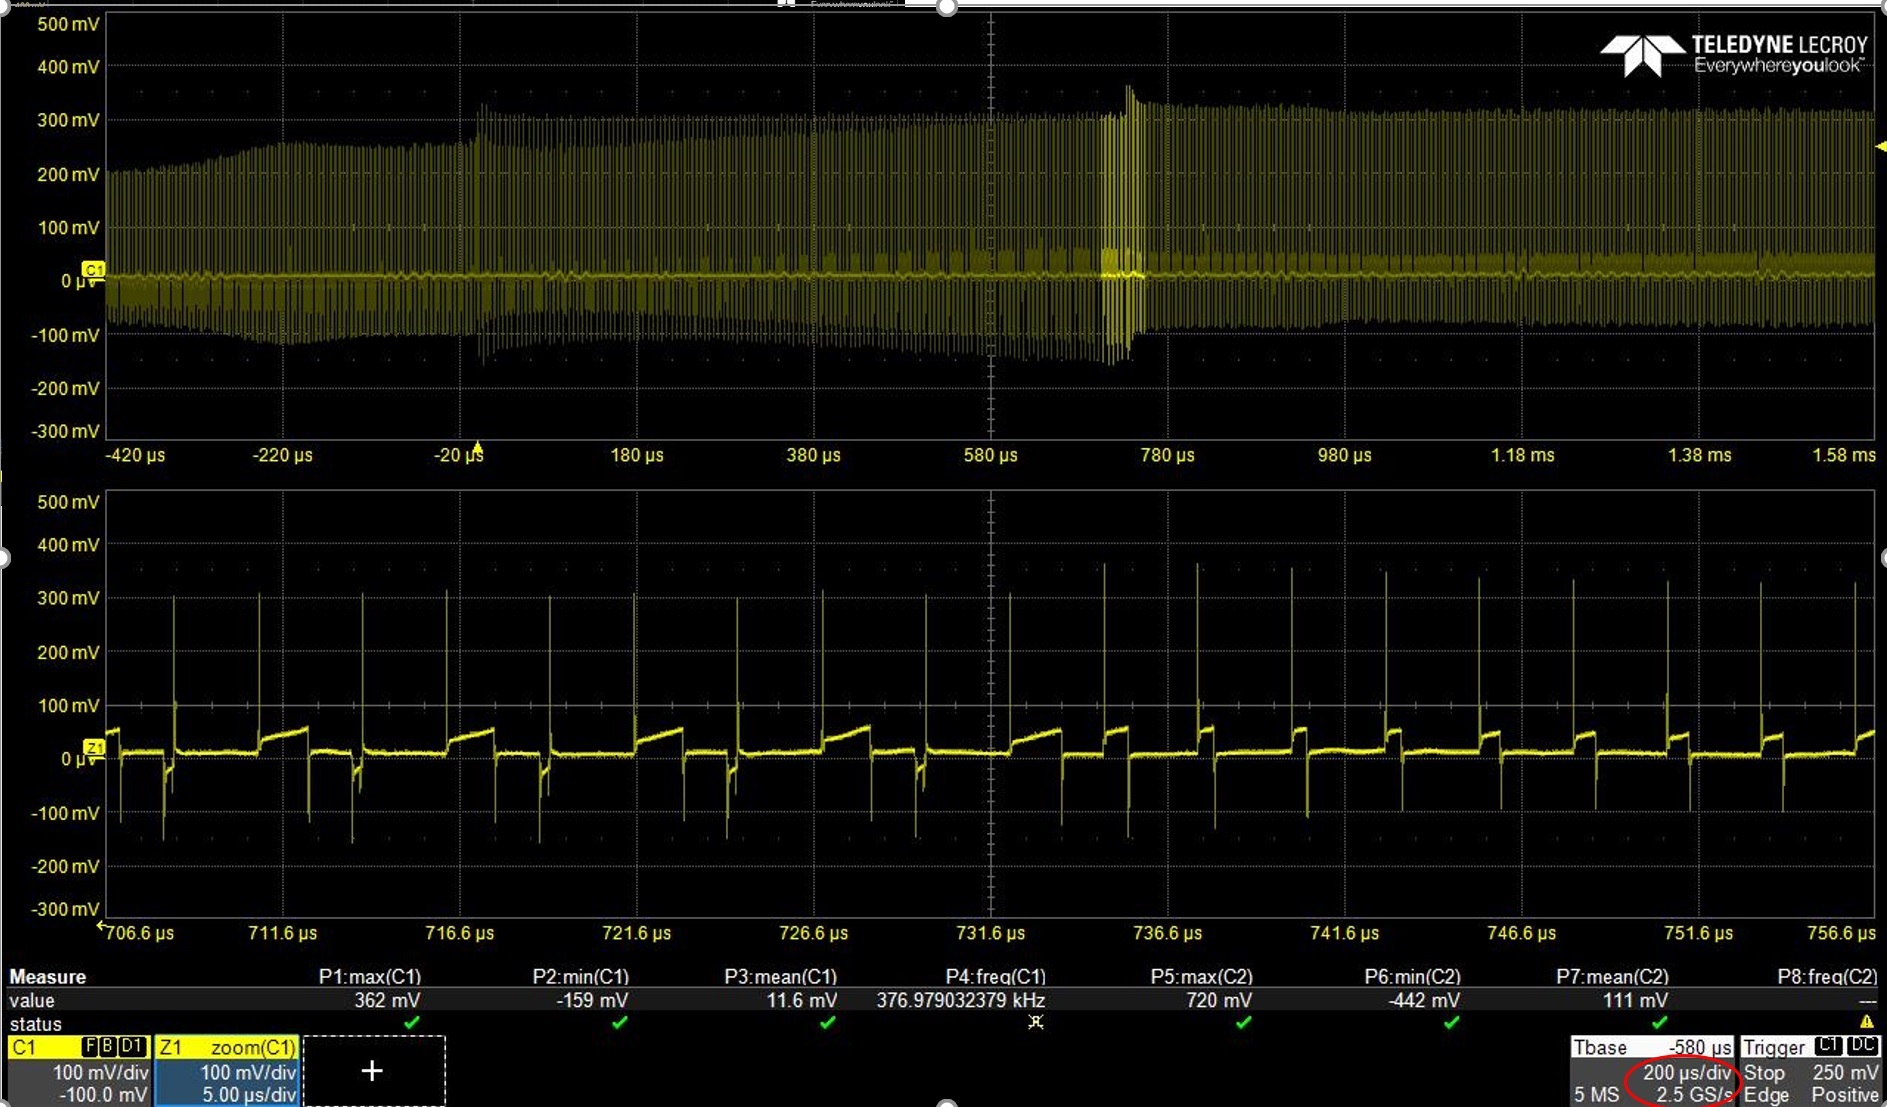Click the P4 frequency status icon
Image resolution: width=1887 pixels, height=1107 pixels.
1036,1022
